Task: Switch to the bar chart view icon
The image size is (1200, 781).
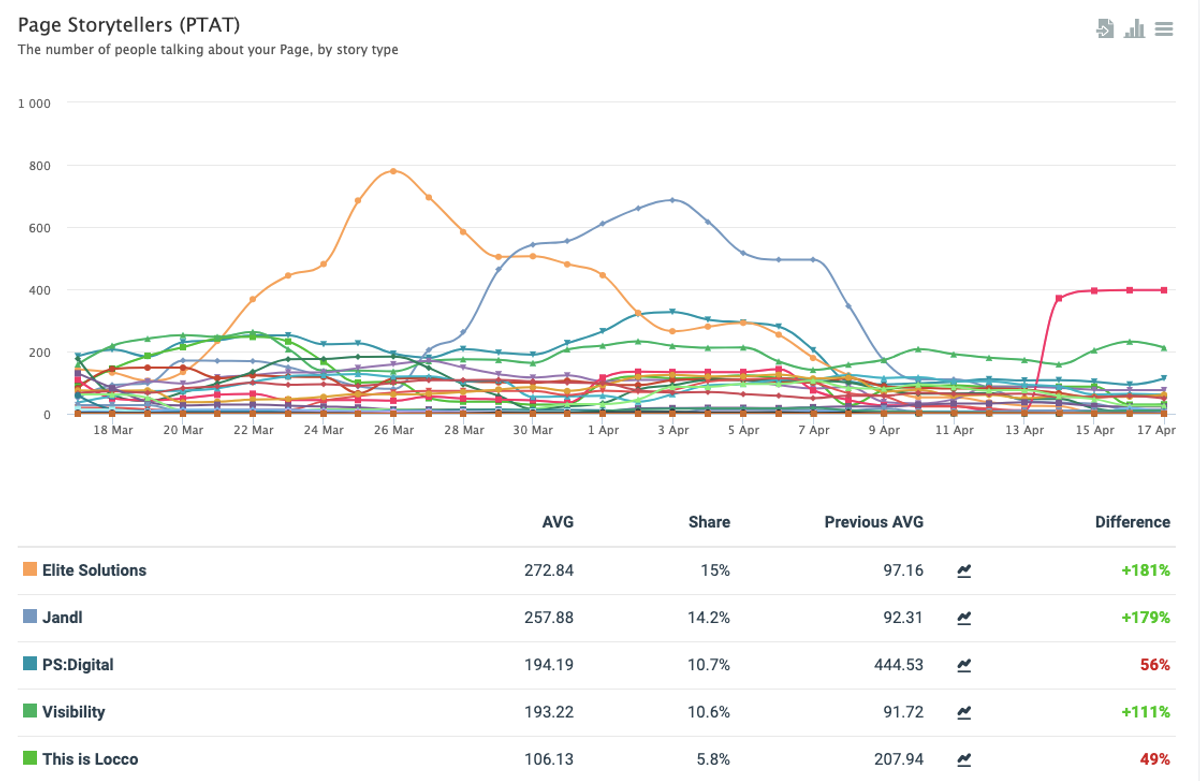Action: (x=1134, y=28)
